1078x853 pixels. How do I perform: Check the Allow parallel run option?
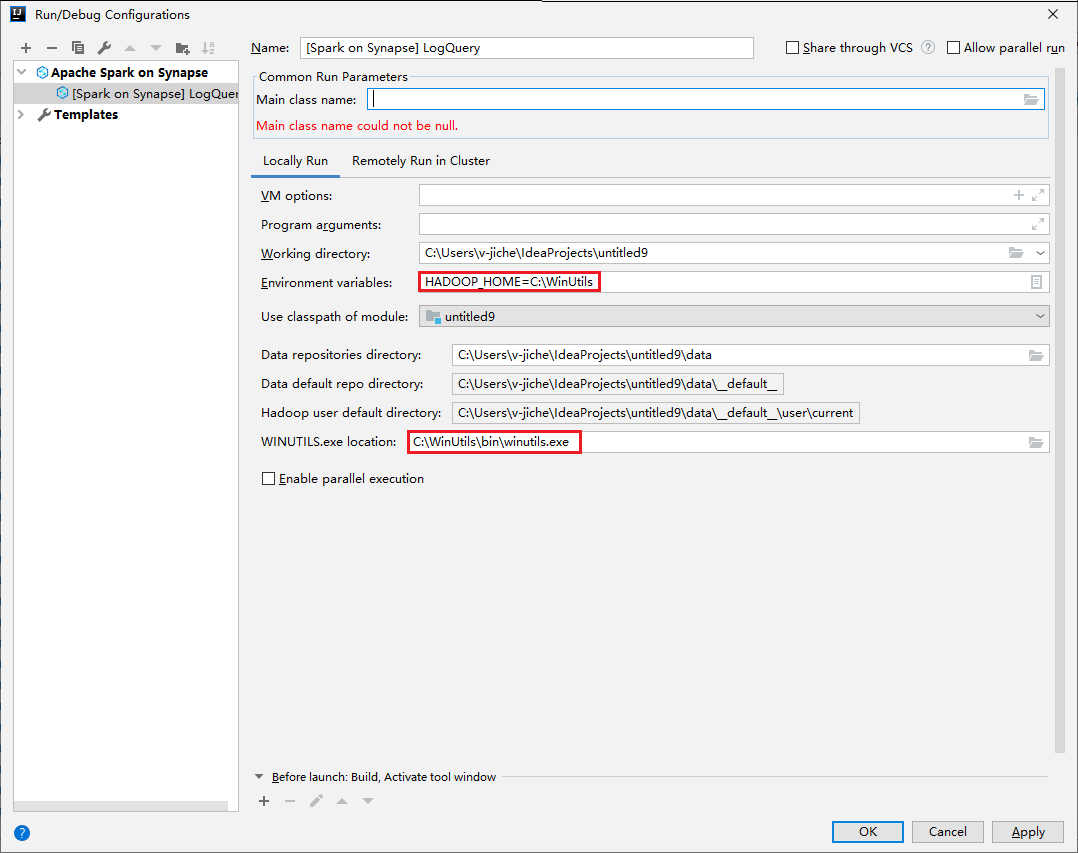click(952, 47)
